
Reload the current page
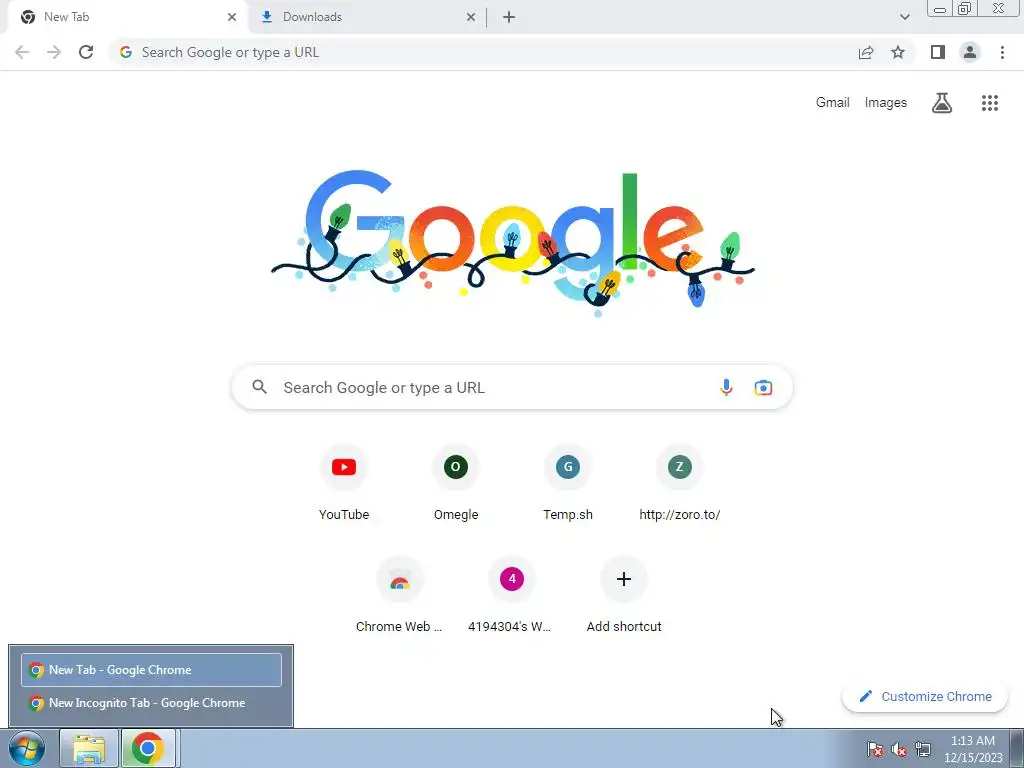[86, 52]
